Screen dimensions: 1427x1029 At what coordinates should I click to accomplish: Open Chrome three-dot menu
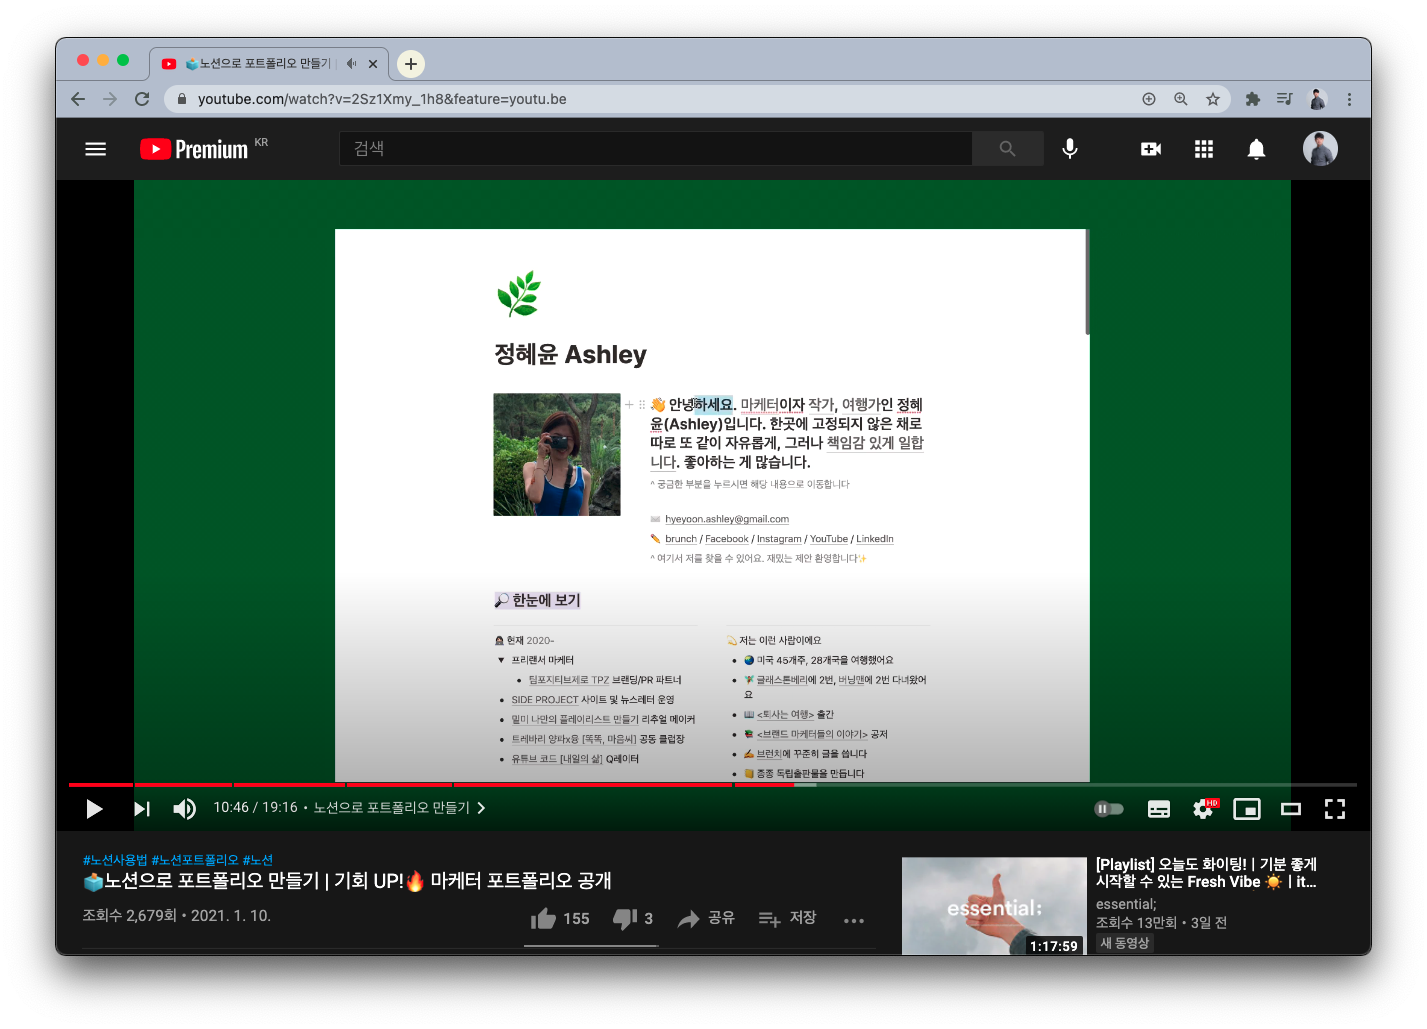point(1349,99)
